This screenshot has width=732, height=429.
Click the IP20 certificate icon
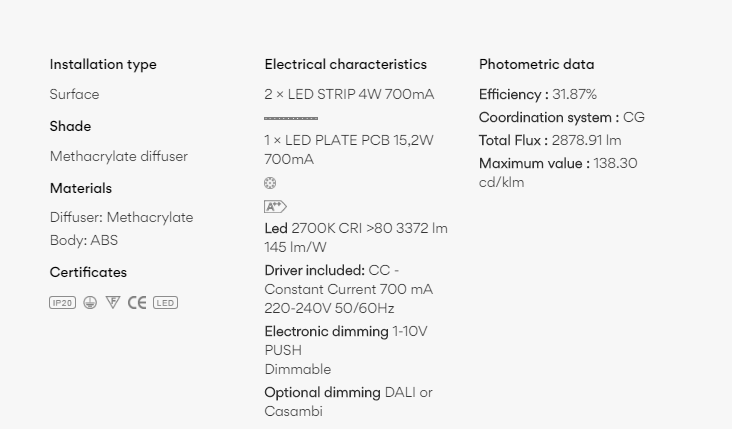63,303
